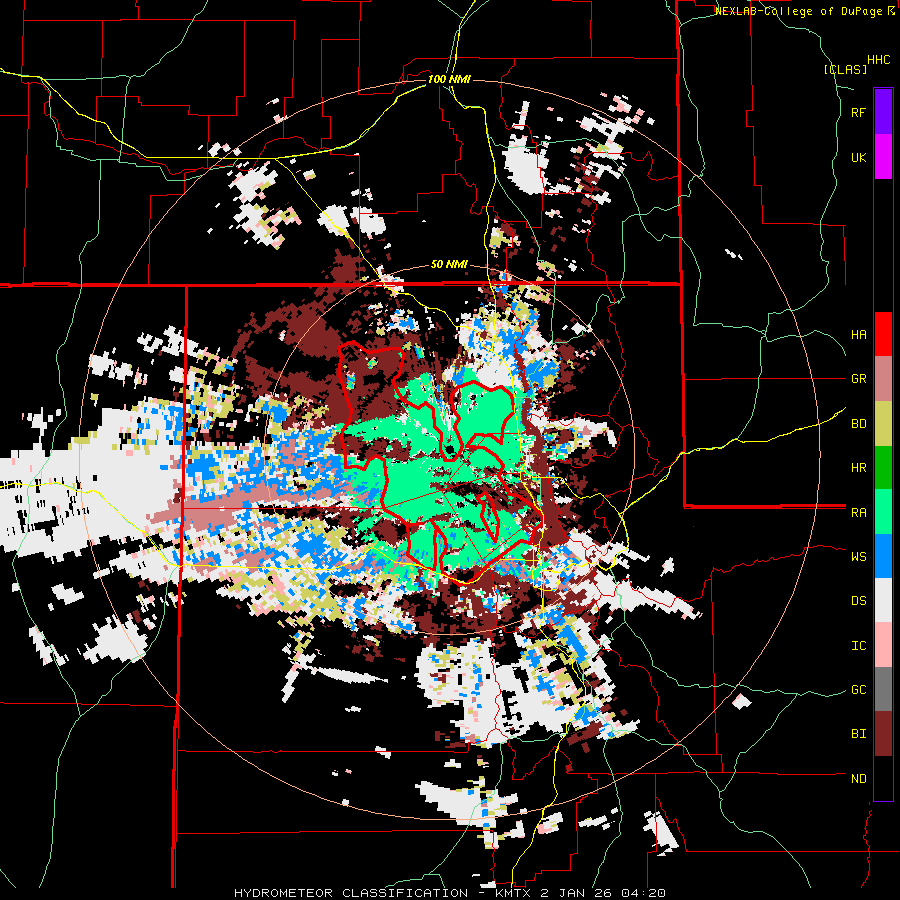
Task: Click the WS legend label
Action: pos(858,556)
